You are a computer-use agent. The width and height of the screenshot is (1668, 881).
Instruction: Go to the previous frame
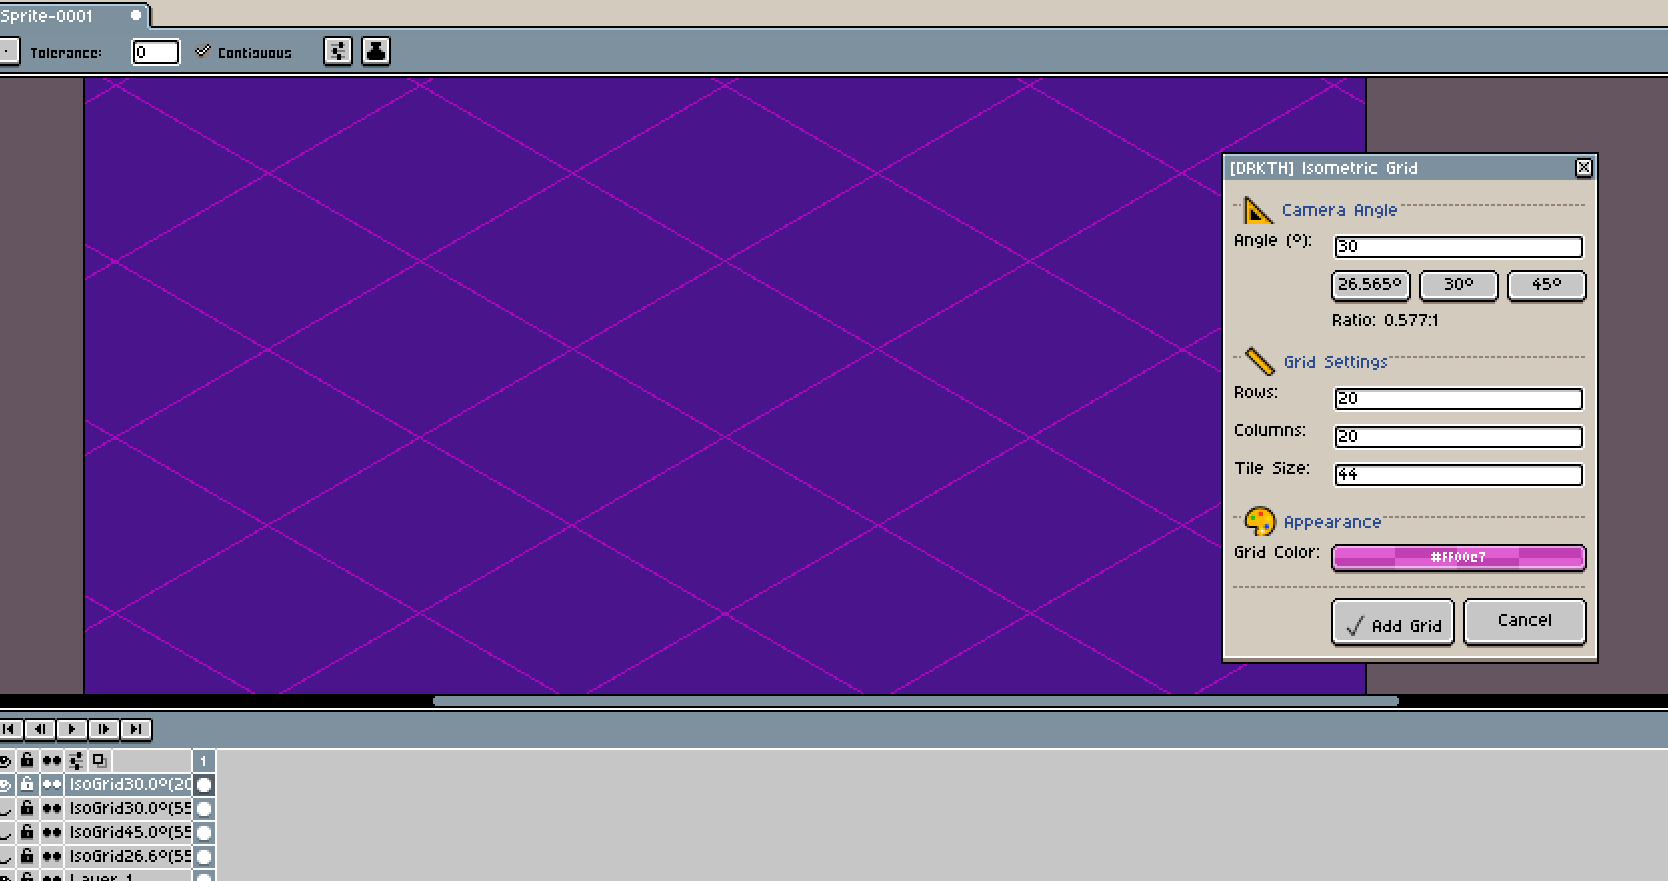40,729
